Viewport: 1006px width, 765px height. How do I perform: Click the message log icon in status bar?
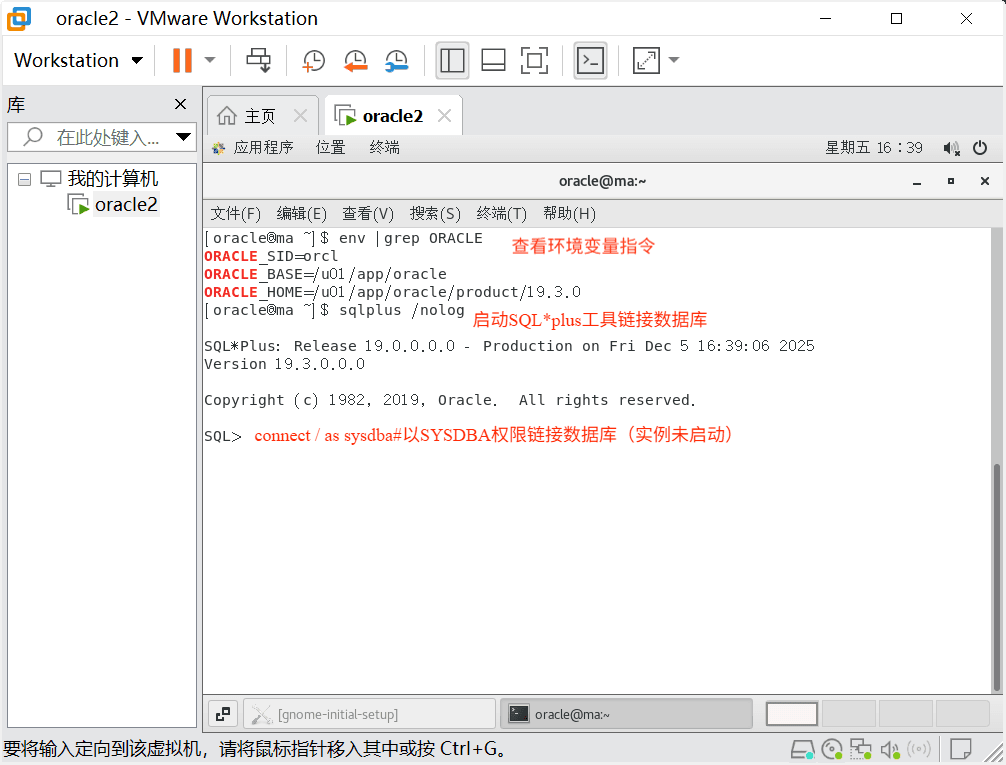tap(960, 749)
